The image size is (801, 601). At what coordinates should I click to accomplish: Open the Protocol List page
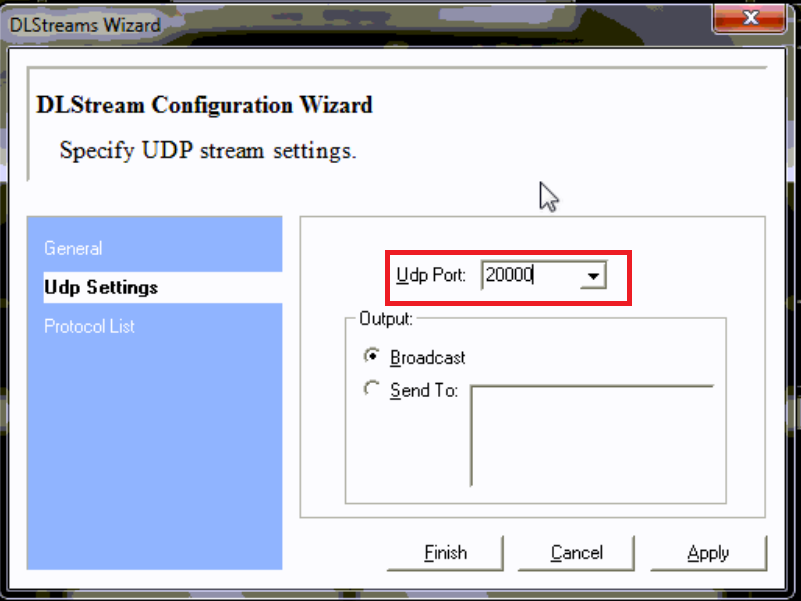click(x=90, y=326)
